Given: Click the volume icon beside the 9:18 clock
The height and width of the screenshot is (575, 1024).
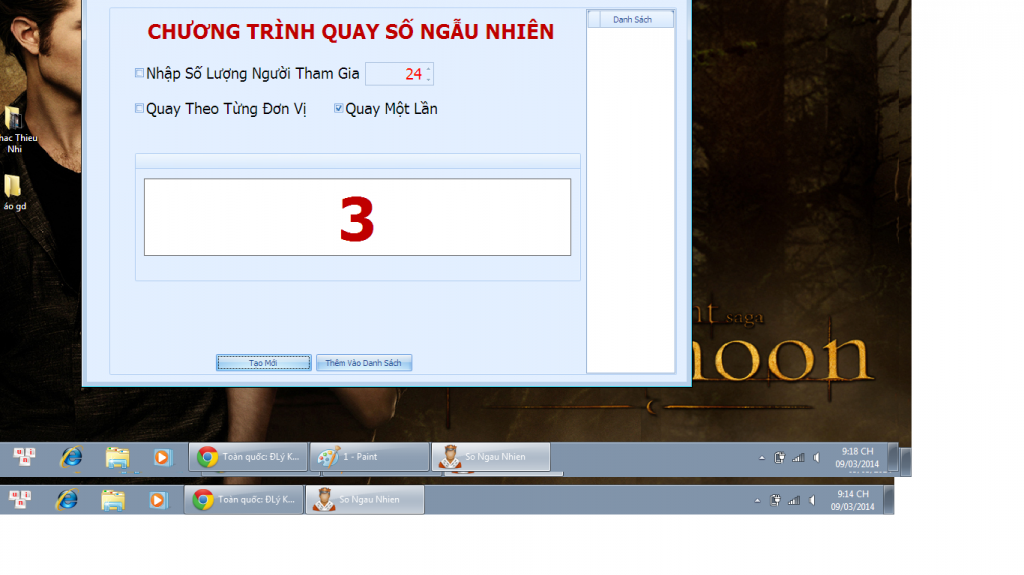Looking at the screenshot, I should pyautogui.click(x=817, y=457).
